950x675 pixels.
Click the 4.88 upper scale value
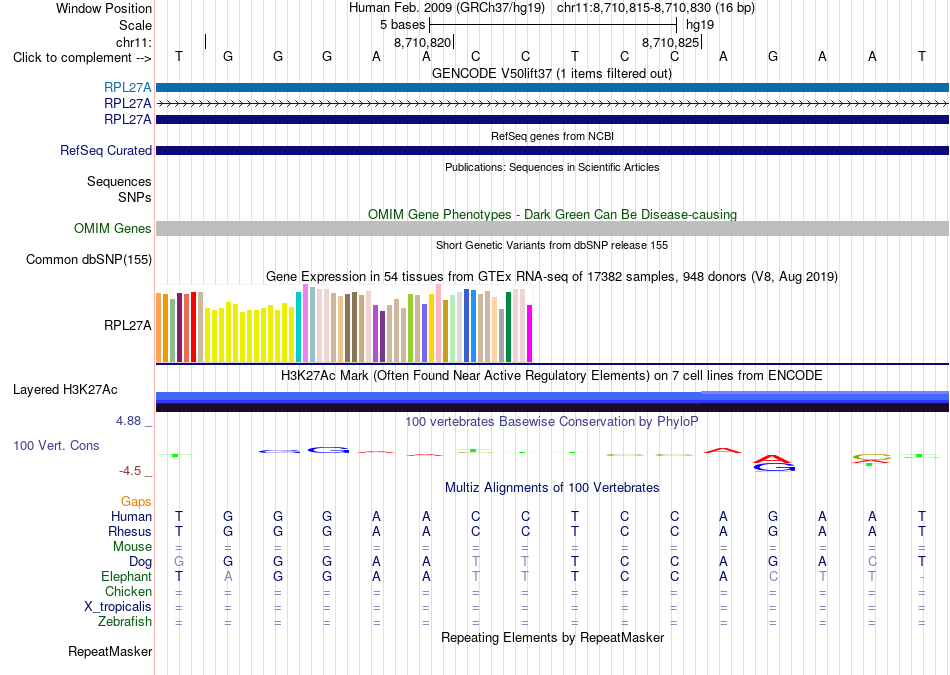click(128, 421)
